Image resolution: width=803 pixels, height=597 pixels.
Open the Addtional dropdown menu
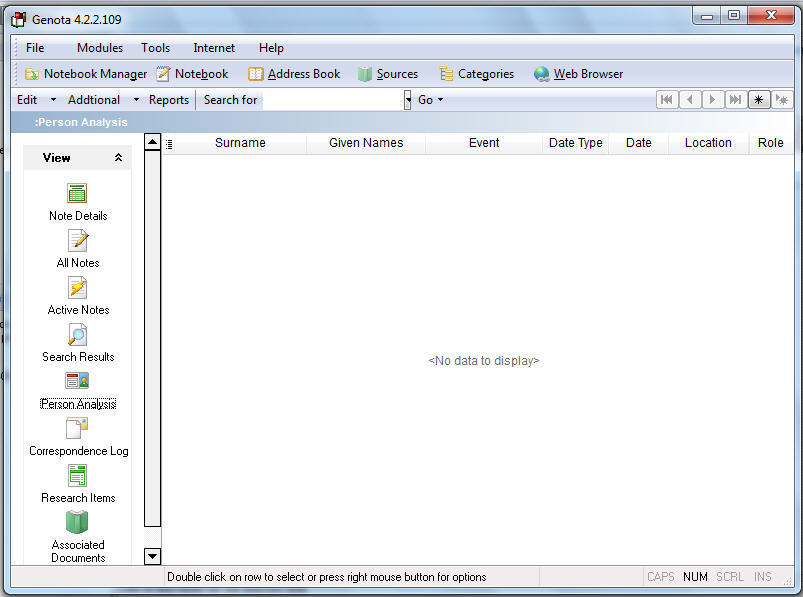coord(136,100)
